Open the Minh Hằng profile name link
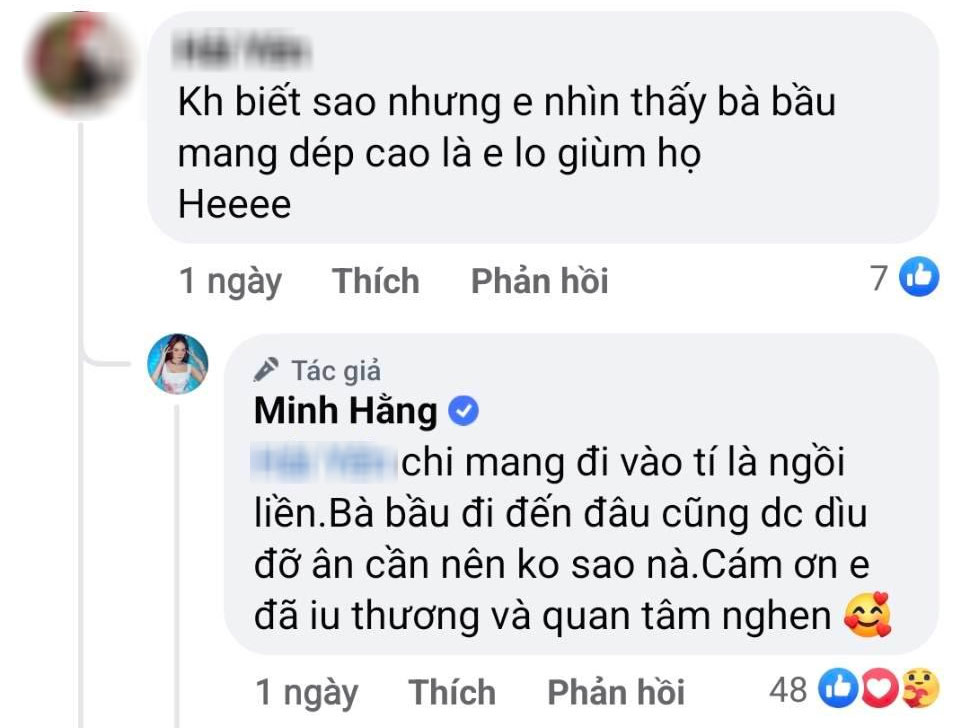This screenshot has height=728, width=970. tap(346, 411)
